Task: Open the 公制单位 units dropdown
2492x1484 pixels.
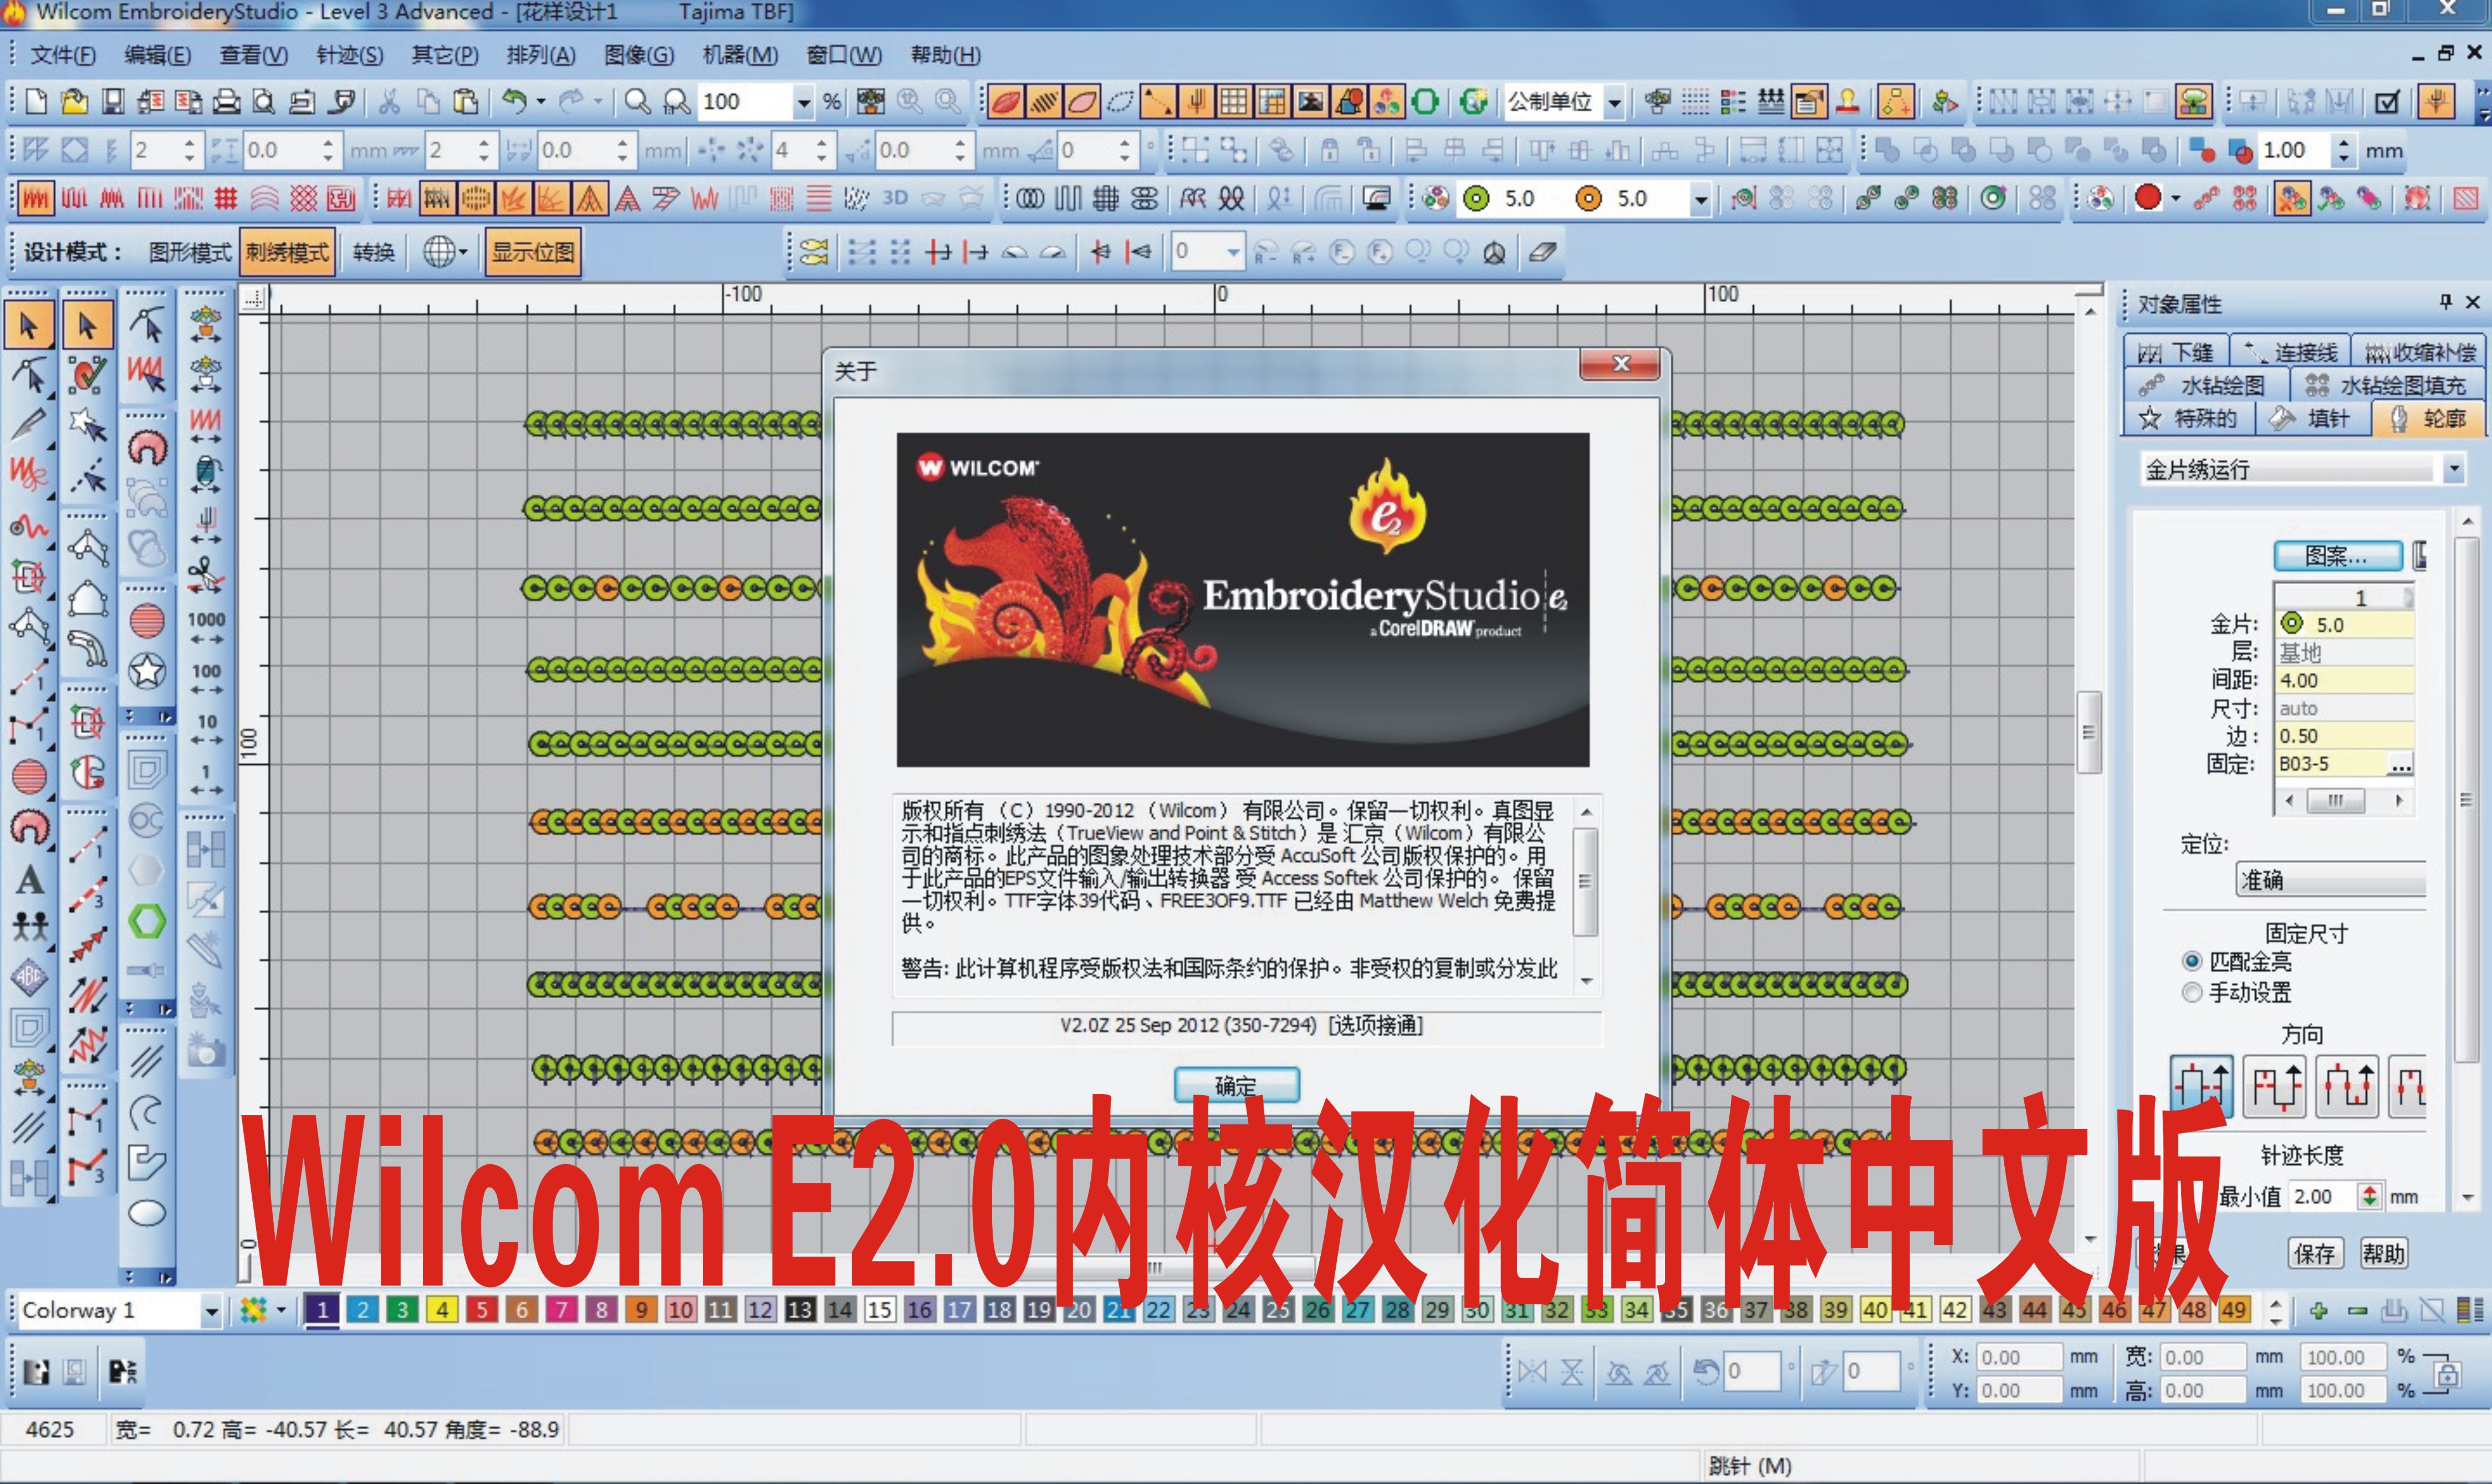Action: click(1614, 102)
